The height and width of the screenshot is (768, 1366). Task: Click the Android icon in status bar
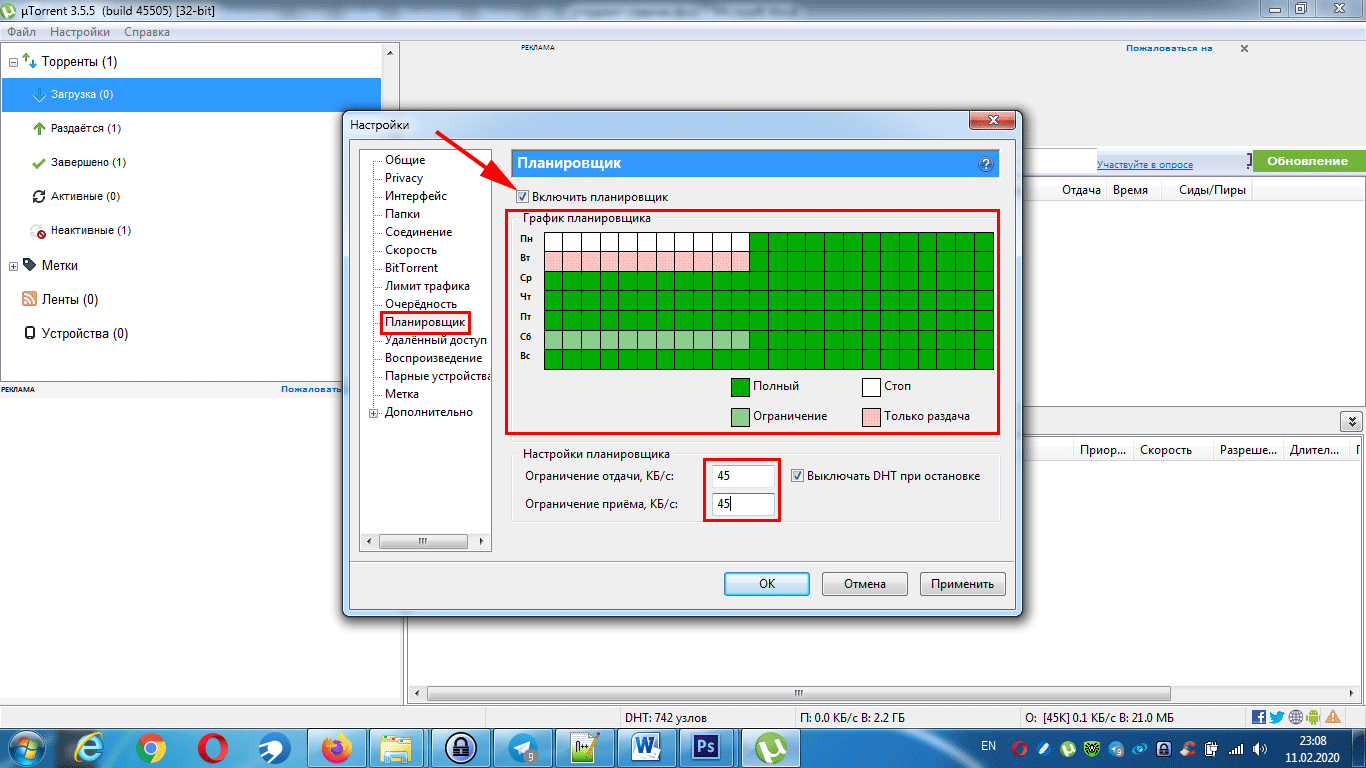pyautogui.click(x=1314, y=717)
